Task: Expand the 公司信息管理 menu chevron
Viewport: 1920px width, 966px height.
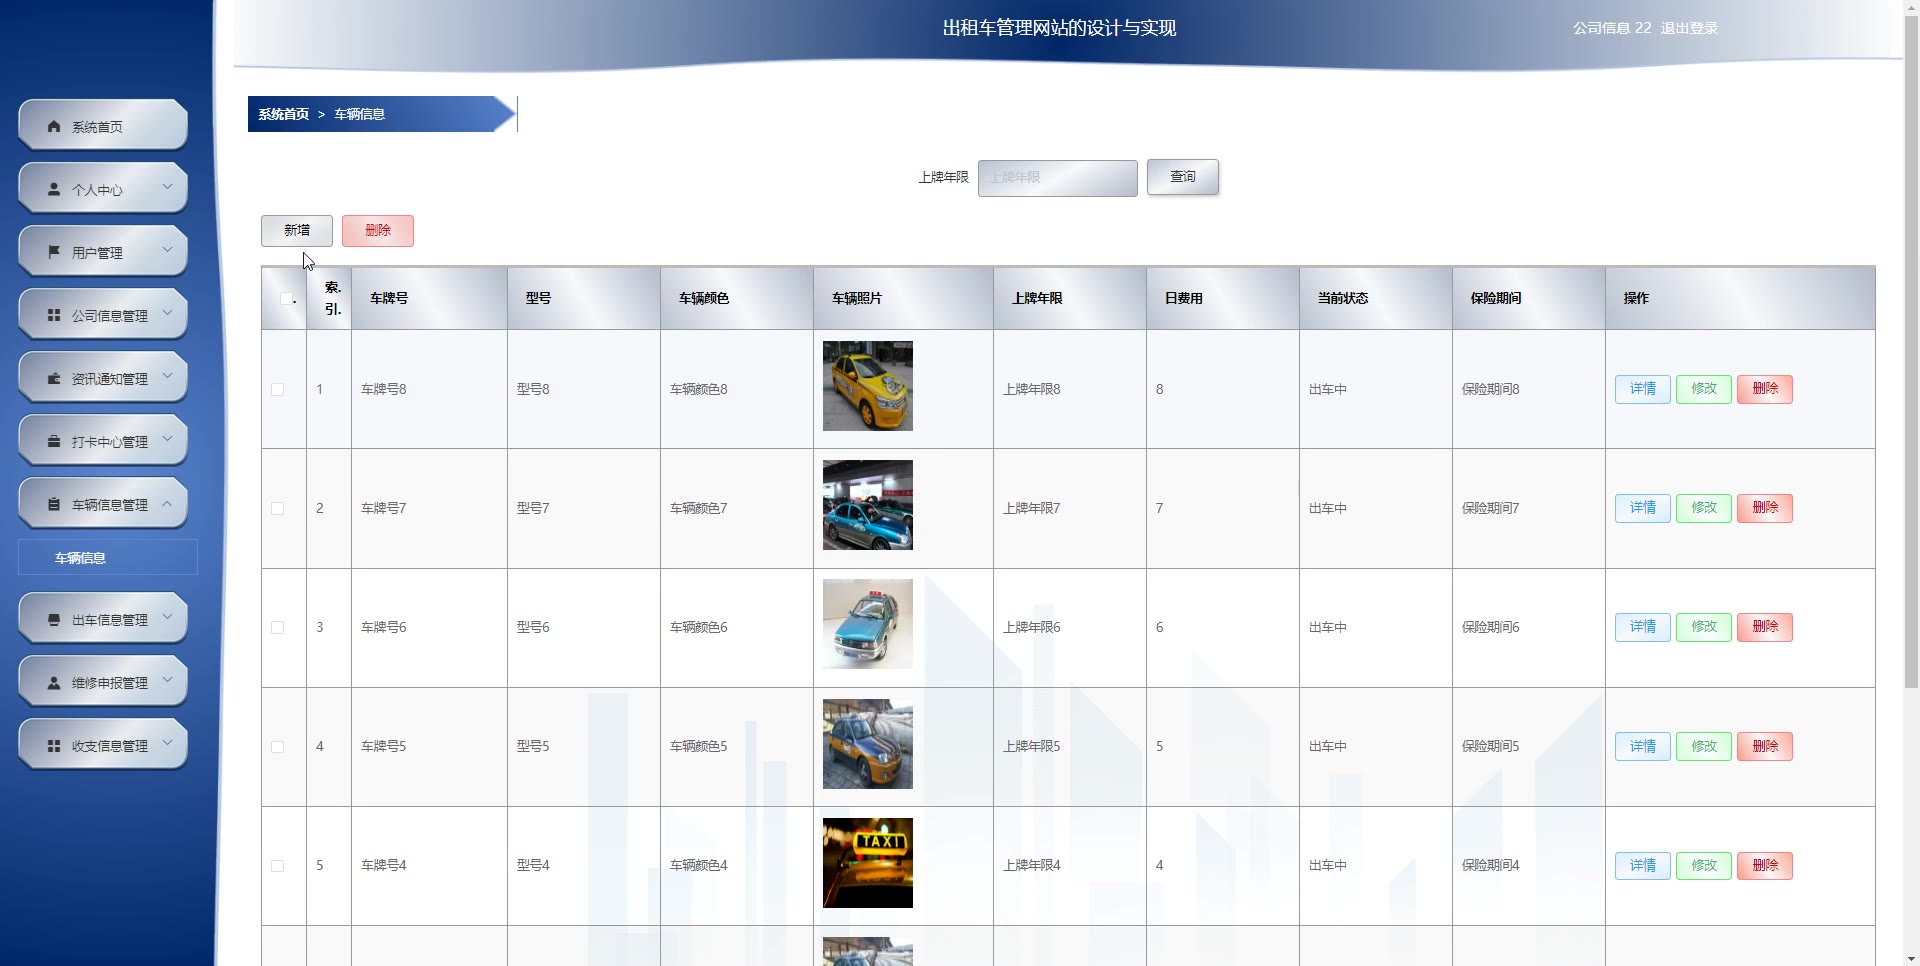Action: pyautogui.click(x=167, y=313)
